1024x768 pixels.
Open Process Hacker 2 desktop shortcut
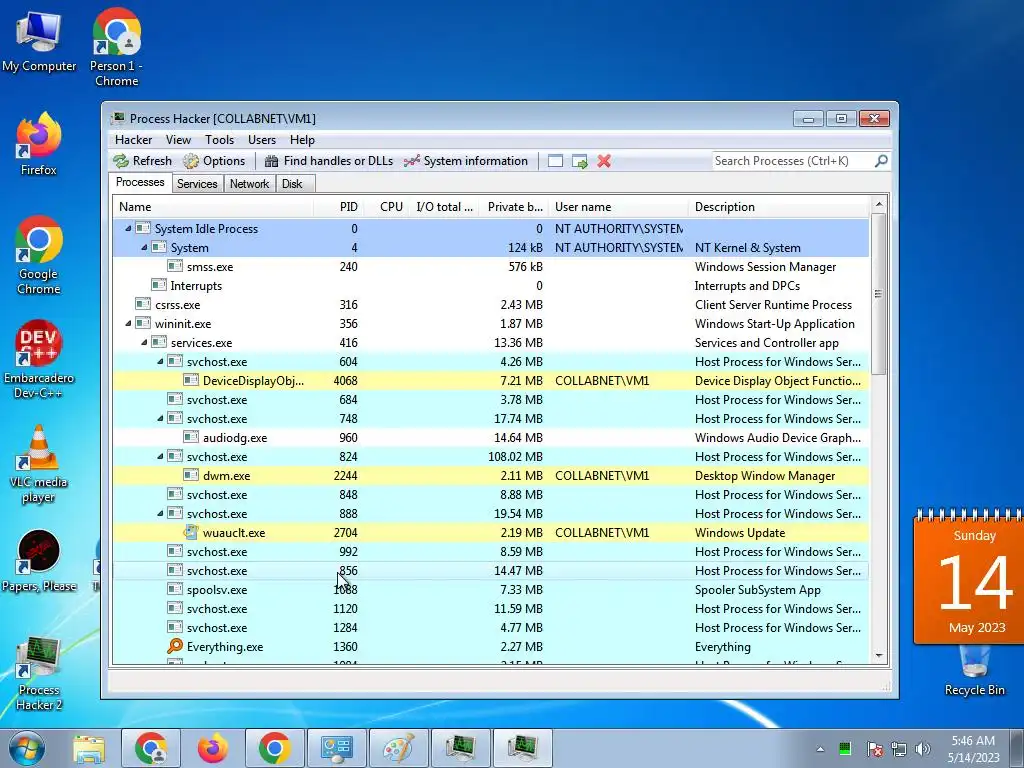(39, 674)
